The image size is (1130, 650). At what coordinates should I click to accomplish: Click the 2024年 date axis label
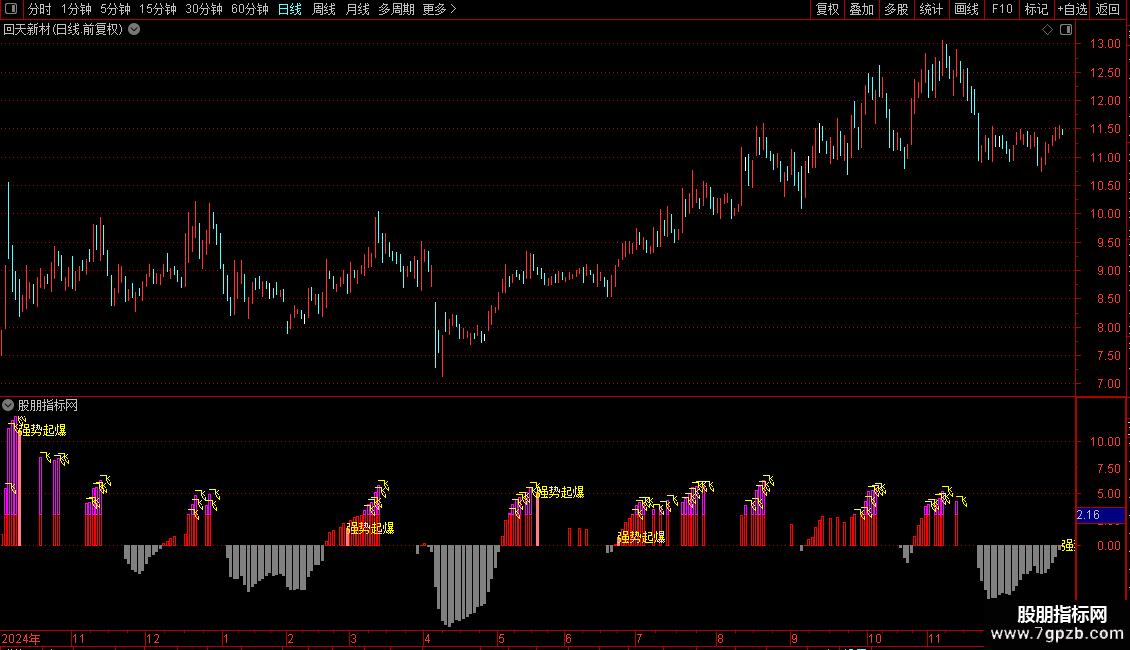click(21, 639)
